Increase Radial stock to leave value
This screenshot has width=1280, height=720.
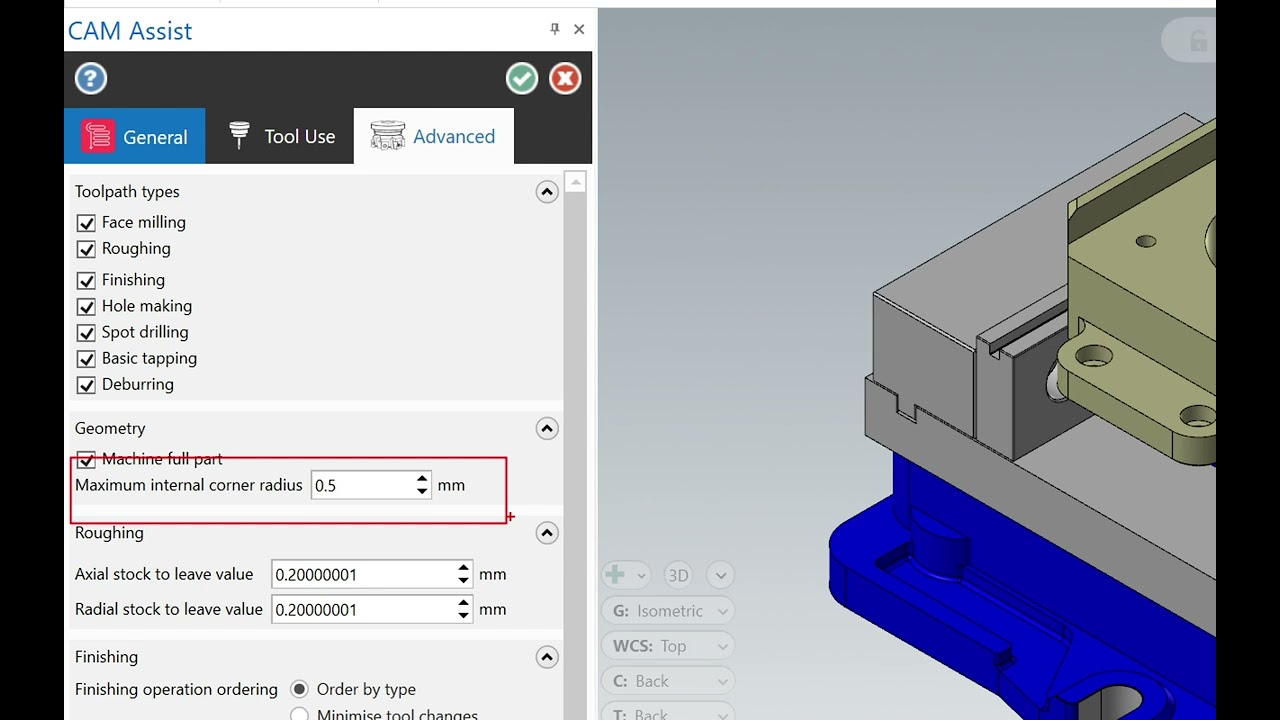pos(463,603)
